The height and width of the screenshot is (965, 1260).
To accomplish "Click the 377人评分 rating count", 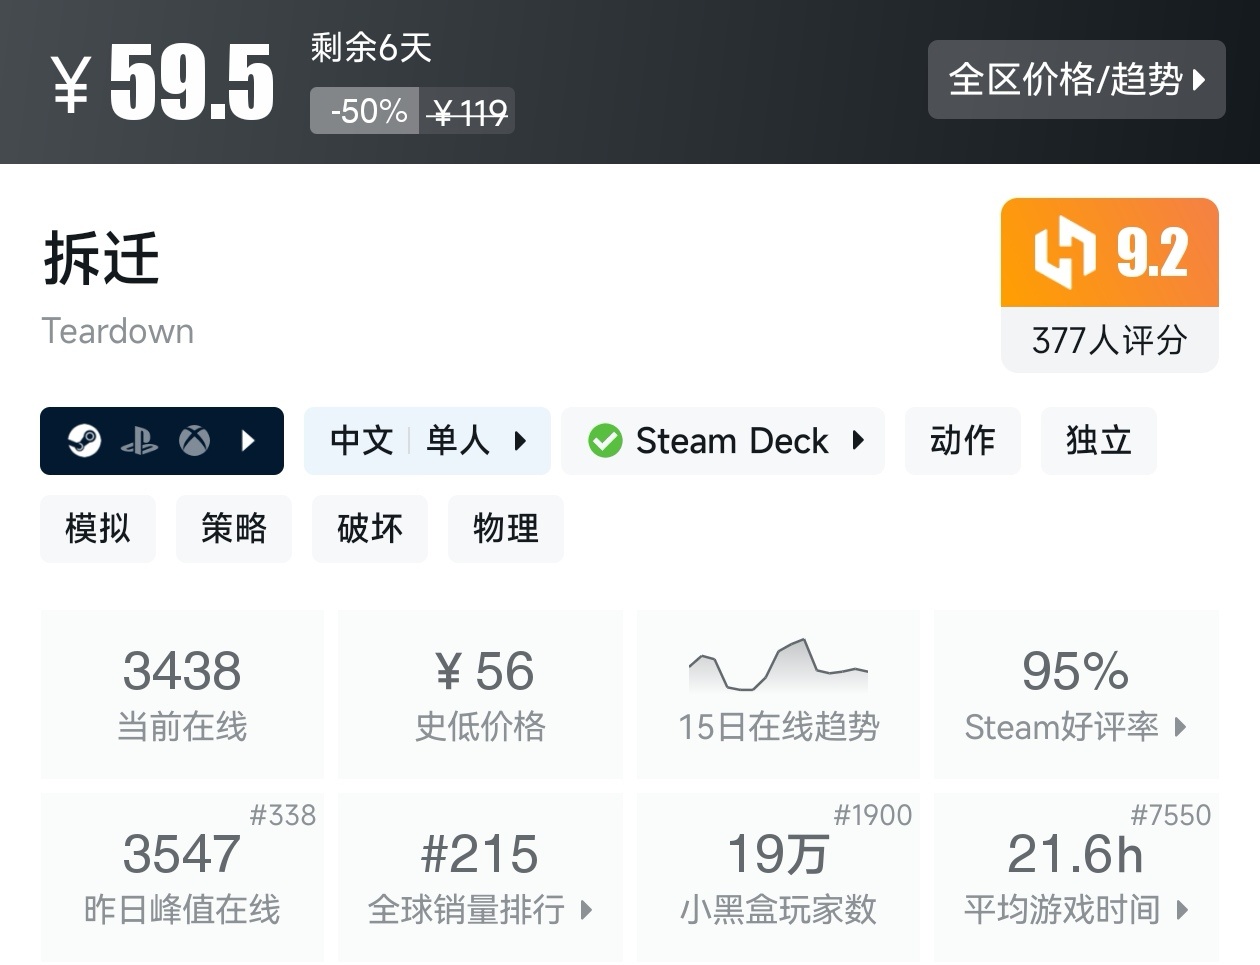I will (x=1109, y=340).
